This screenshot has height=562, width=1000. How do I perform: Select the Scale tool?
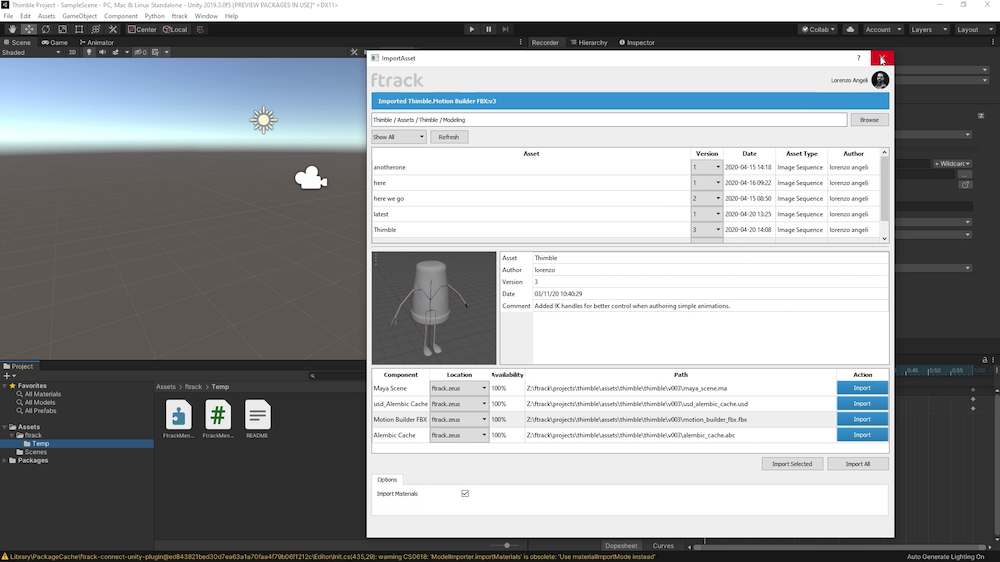coord(62,29)
